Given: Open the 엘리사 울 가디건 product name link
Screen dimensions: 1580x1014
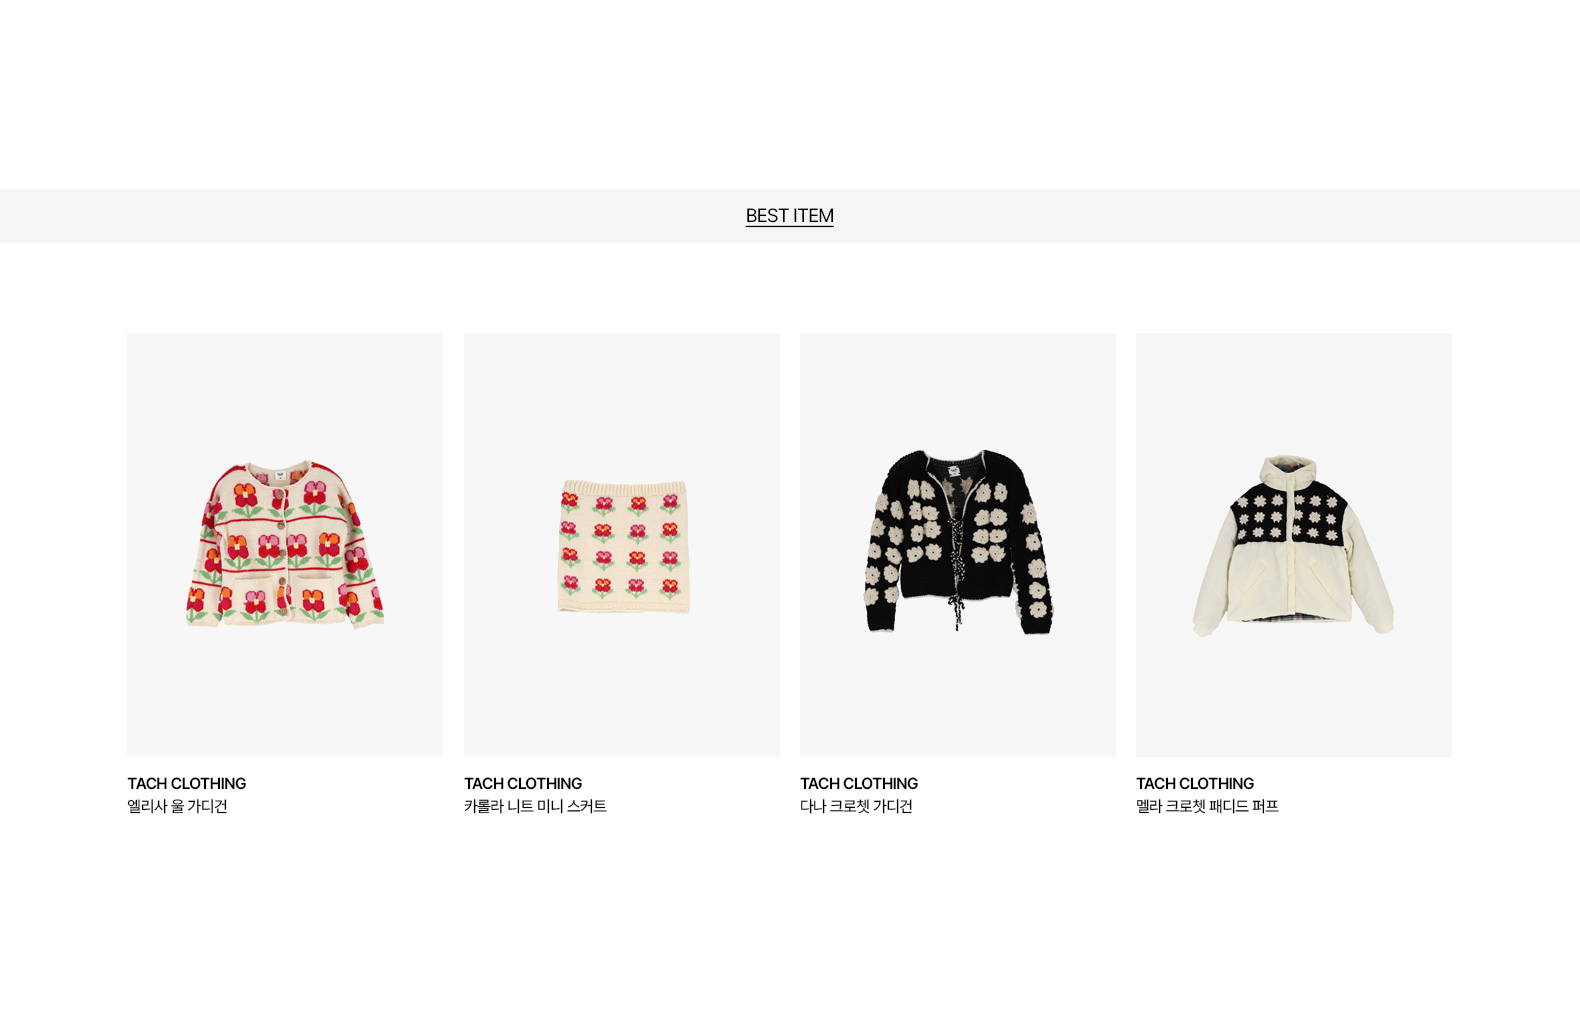Looking at the screenshot, I should click(x=177, y=806).
